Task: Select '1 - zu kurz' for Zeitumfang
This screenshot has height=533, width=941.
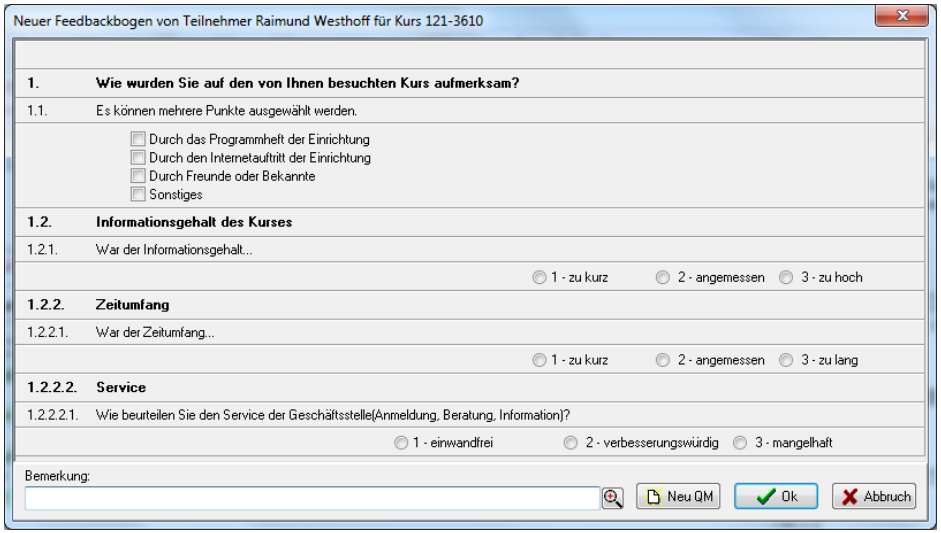Action: point(540,360)
